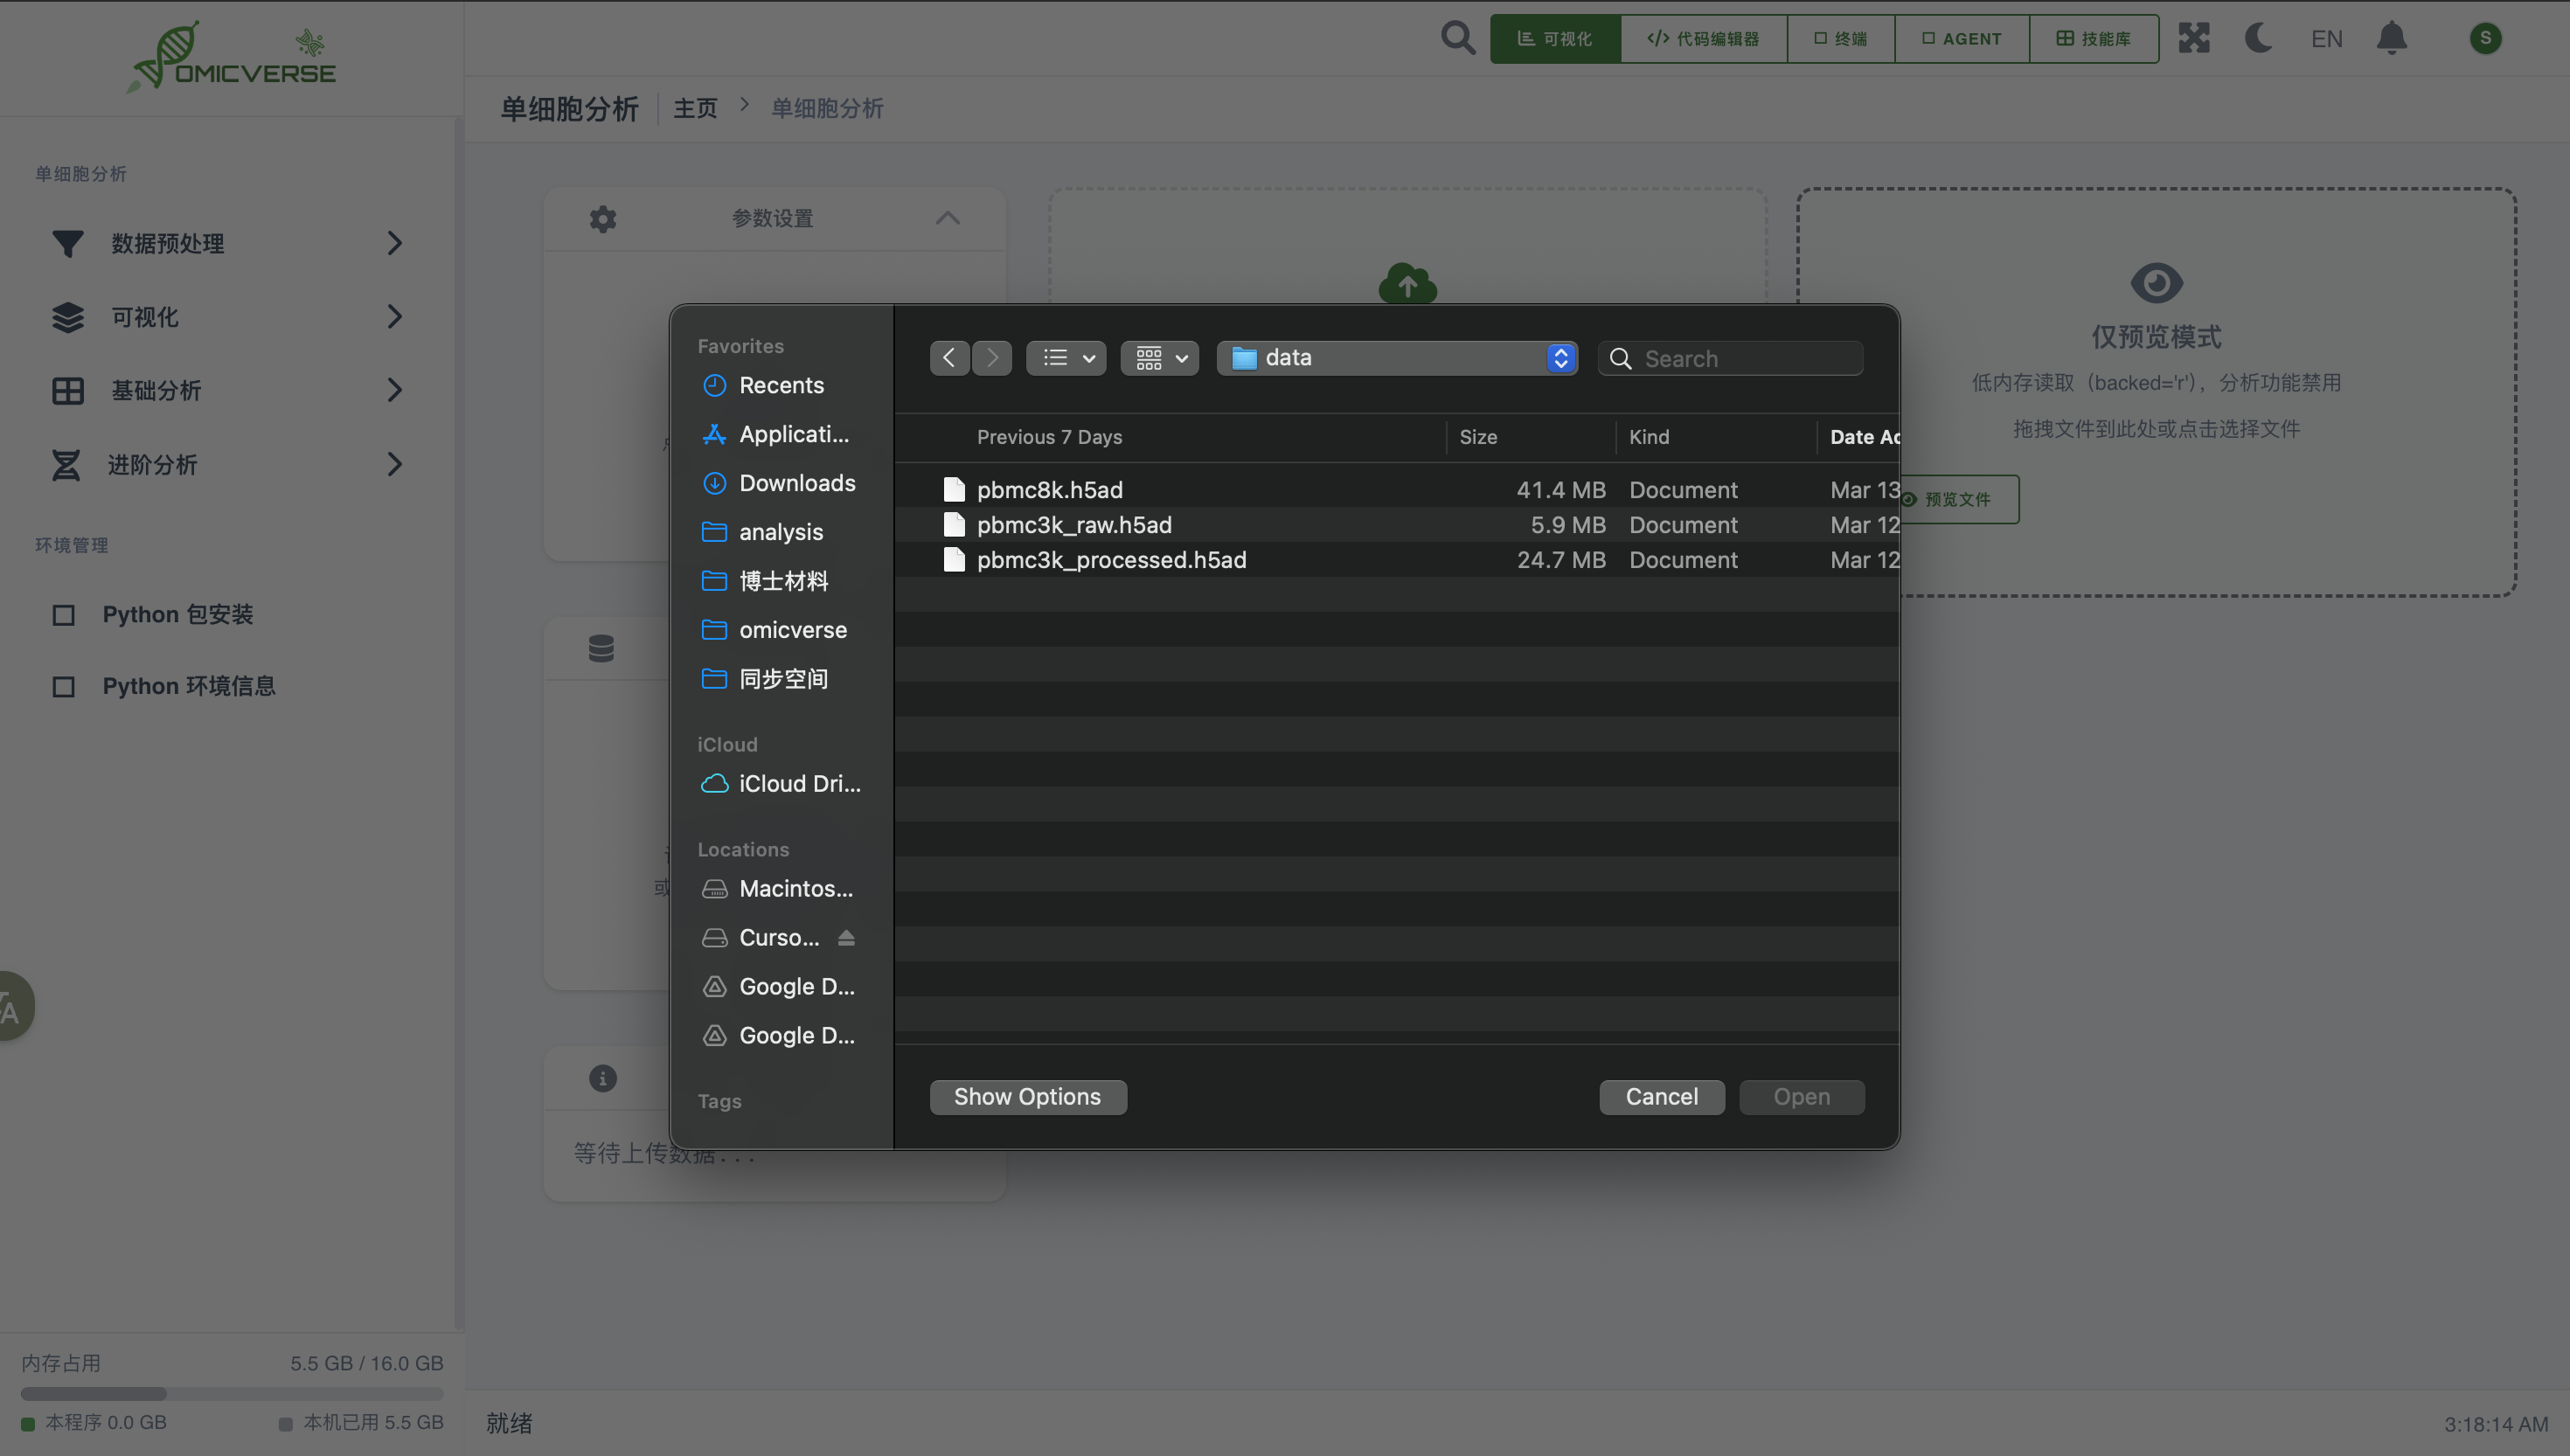The width and height of the screenshot is (2570, 1456).
Task: Click the green user avatar icon
Action: 2484,38
